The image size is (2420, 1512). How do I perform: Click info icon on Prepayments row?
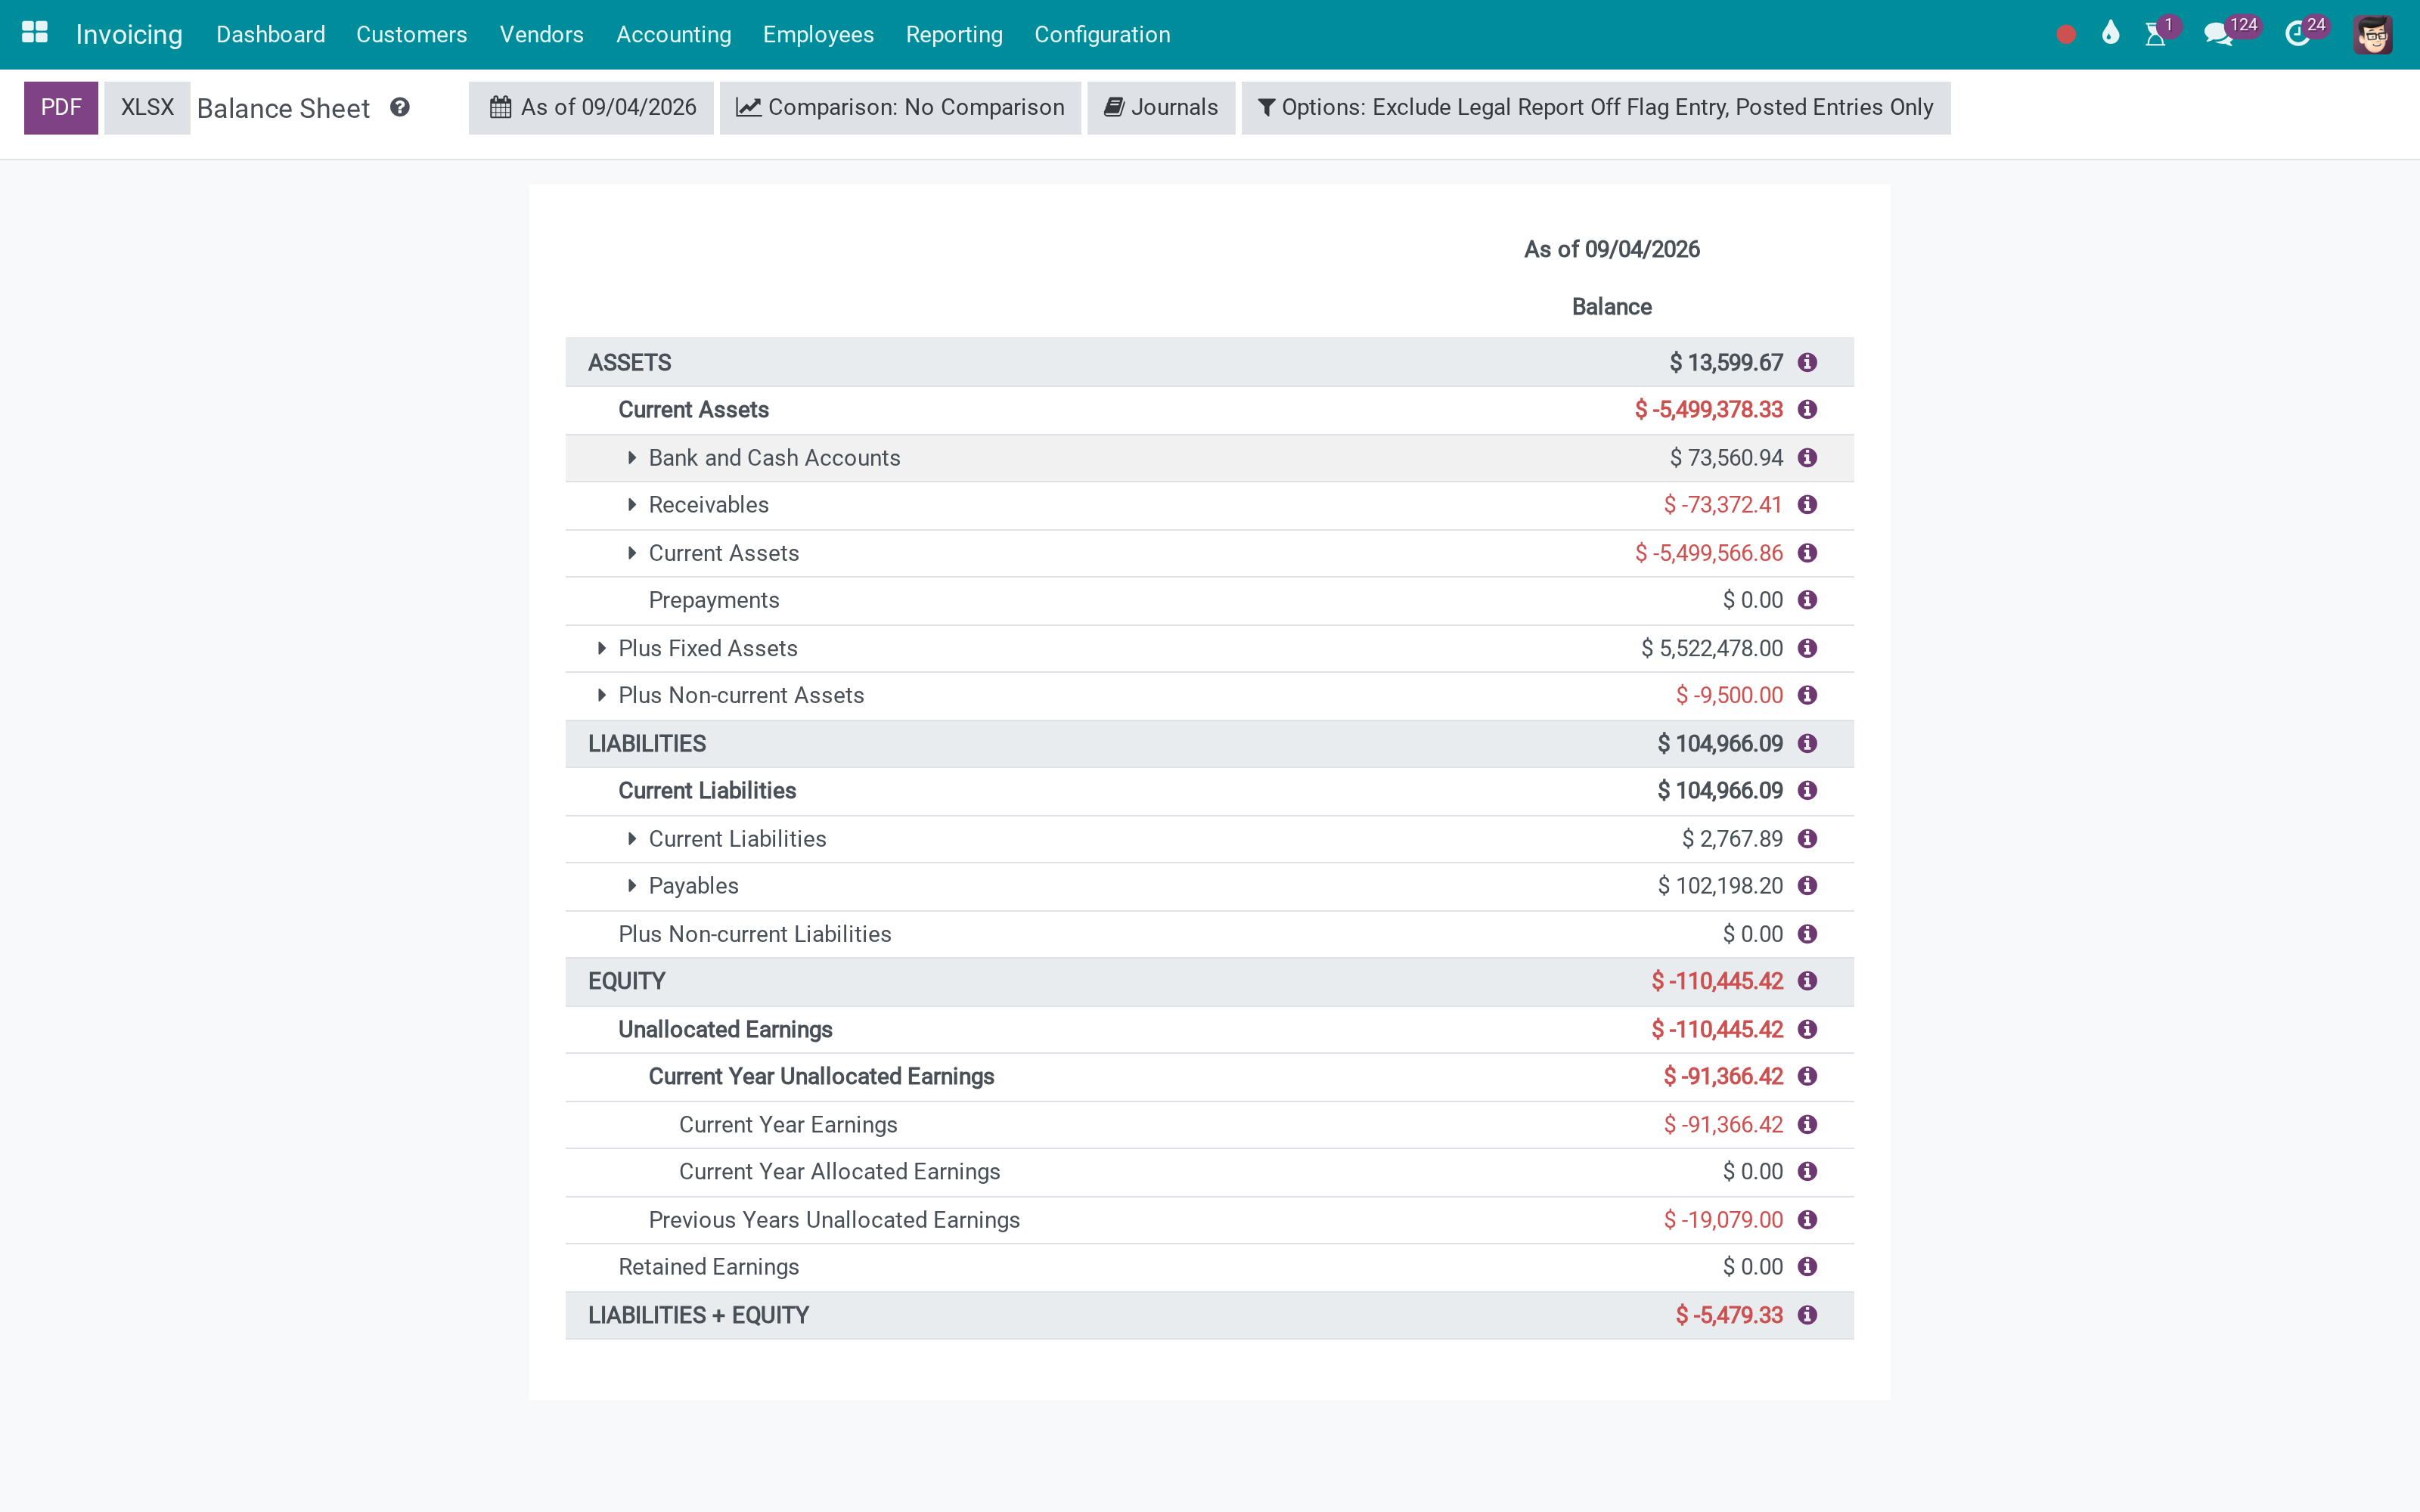(1807, 600)
